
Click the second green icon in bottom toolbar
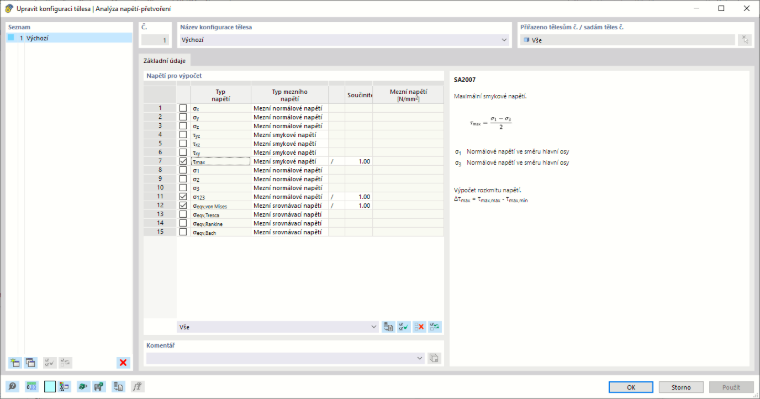(x=99, y=386)
